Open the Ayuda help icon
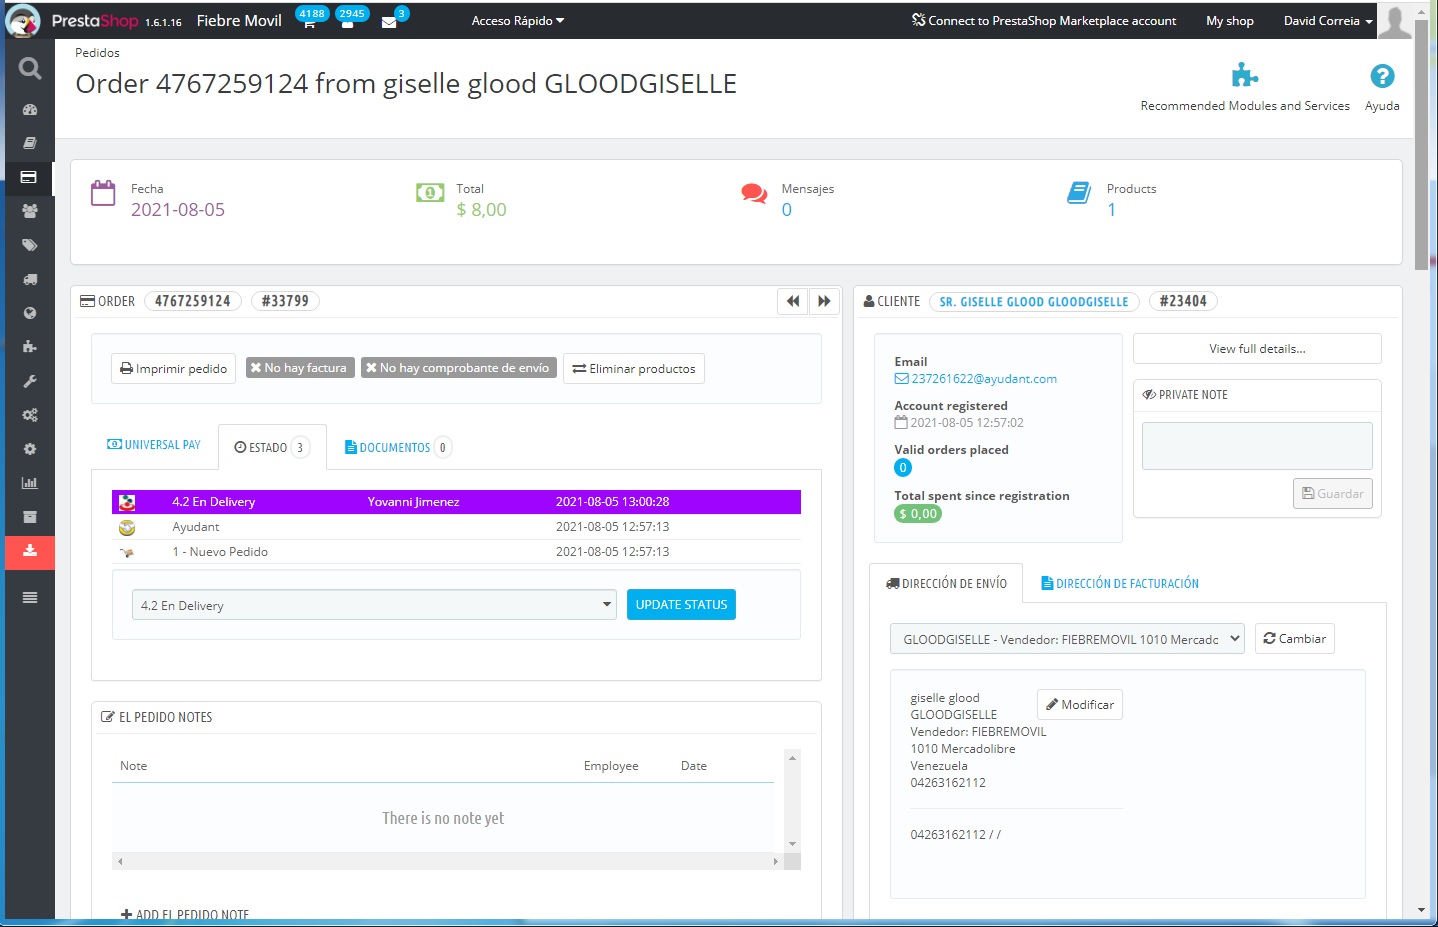 point(1381,77)
